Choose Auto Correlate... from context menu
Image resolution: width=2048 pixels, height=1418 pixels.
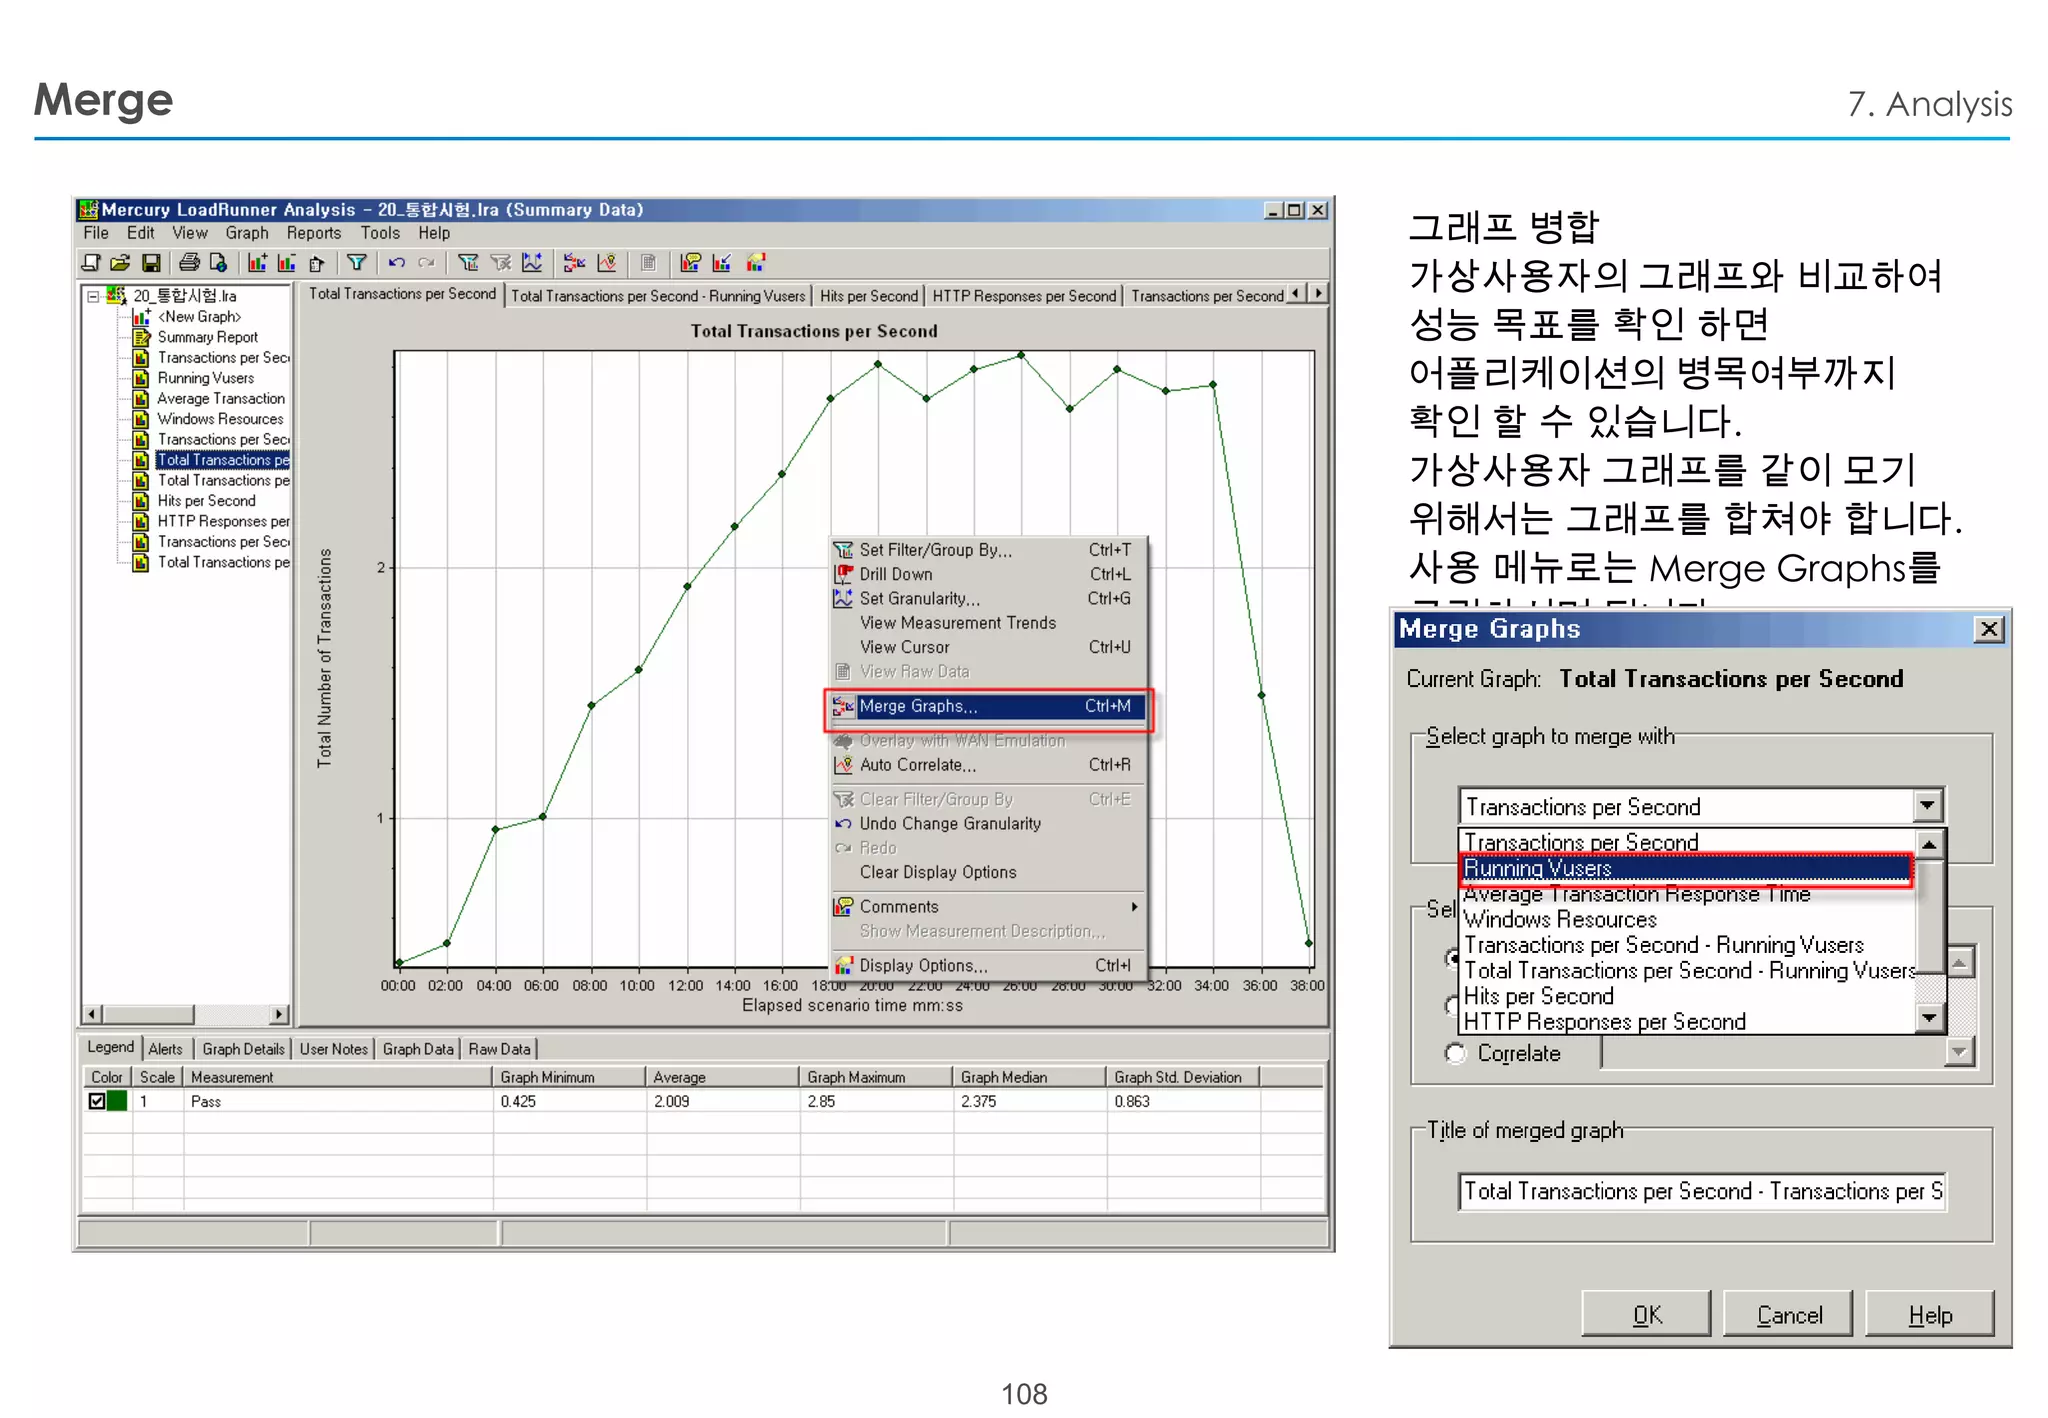(988, 765)
